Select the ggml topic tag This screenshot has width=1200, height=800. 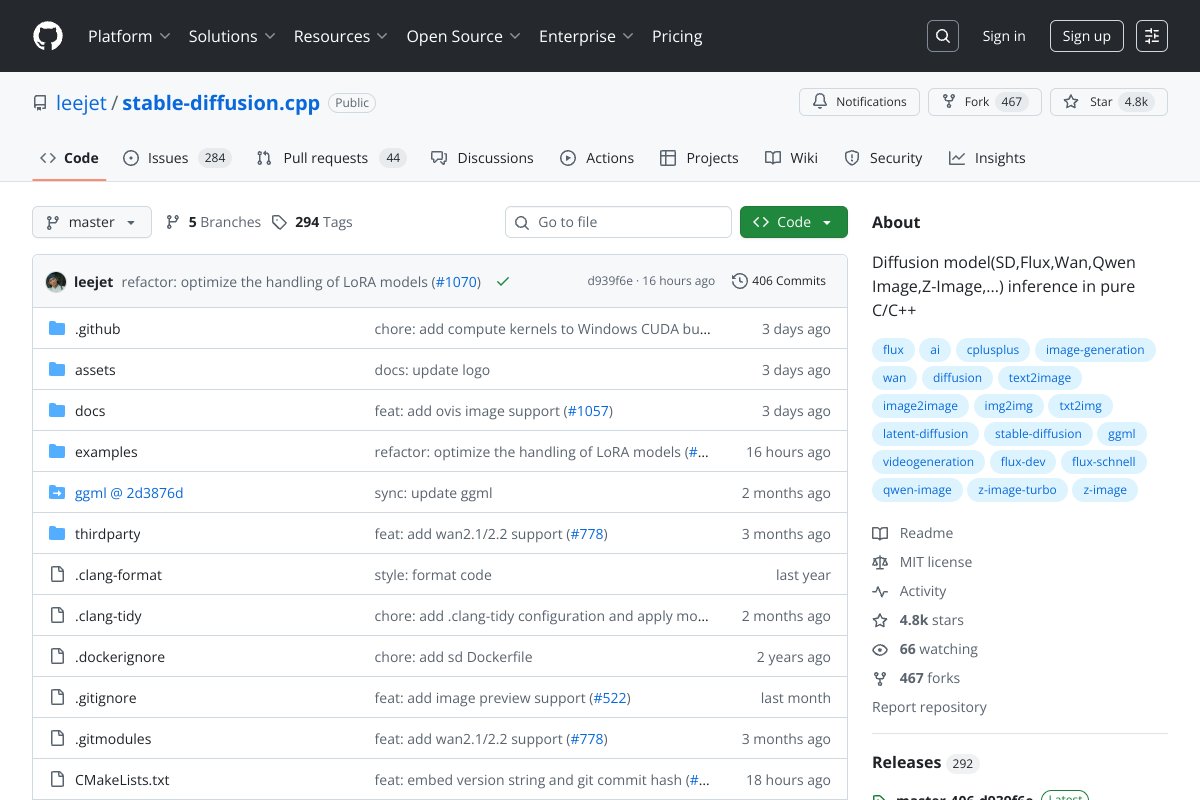point(1122,434)
